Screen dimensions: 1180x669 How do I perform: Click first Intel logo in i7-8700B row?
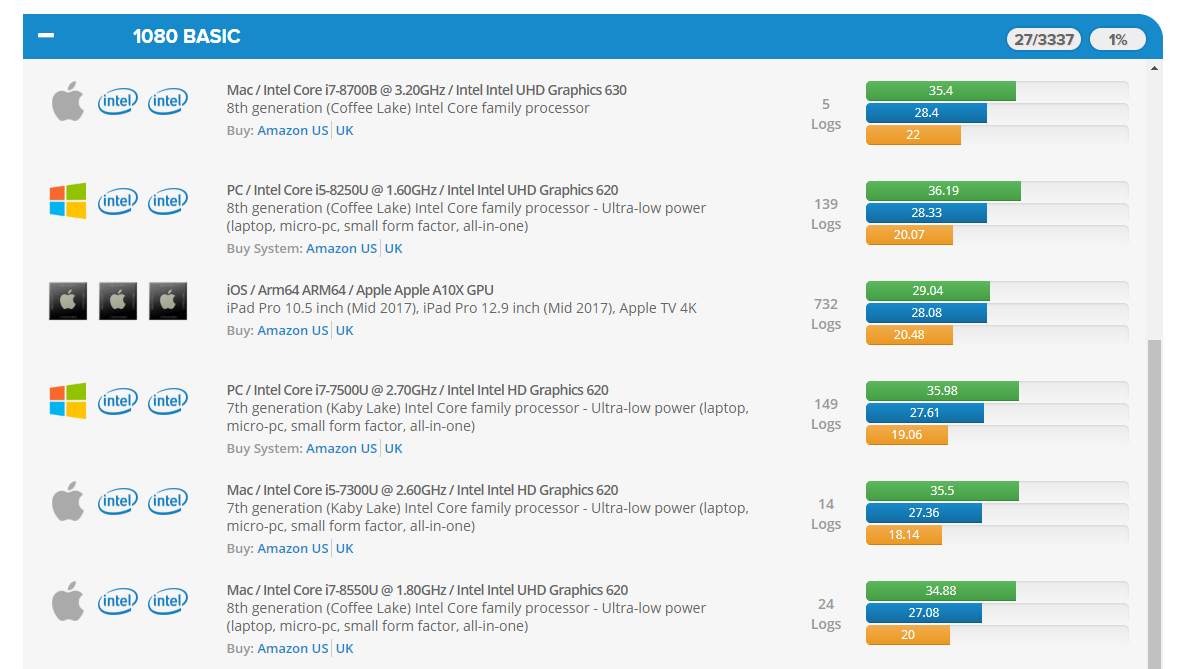click(117, 101)
